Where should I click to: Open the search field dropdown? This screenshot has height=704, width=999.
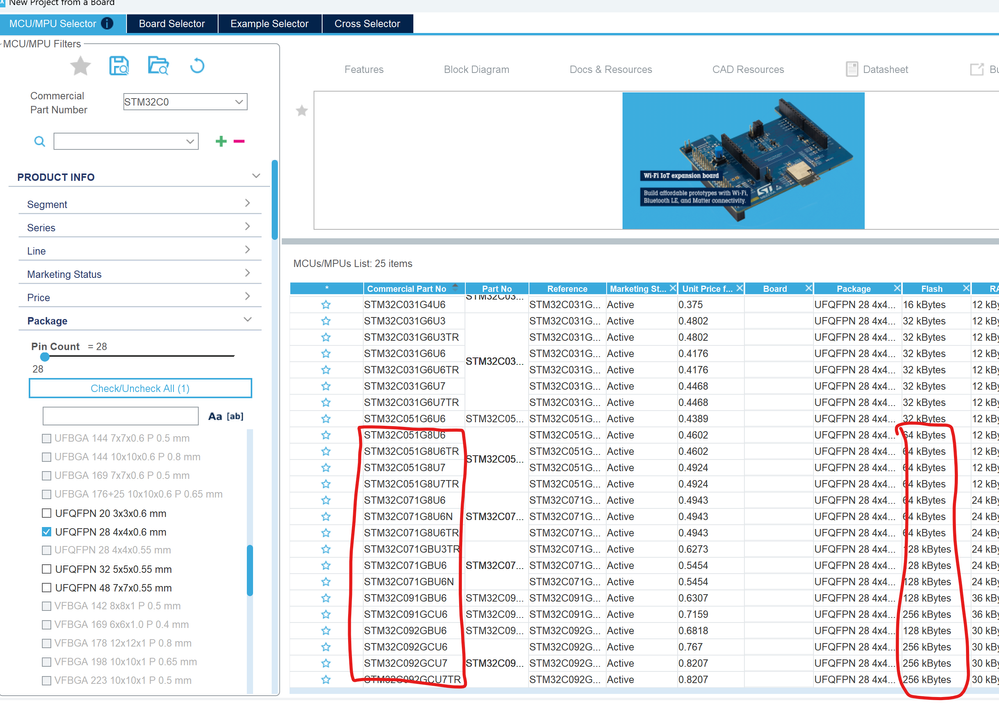coord(190,141)
